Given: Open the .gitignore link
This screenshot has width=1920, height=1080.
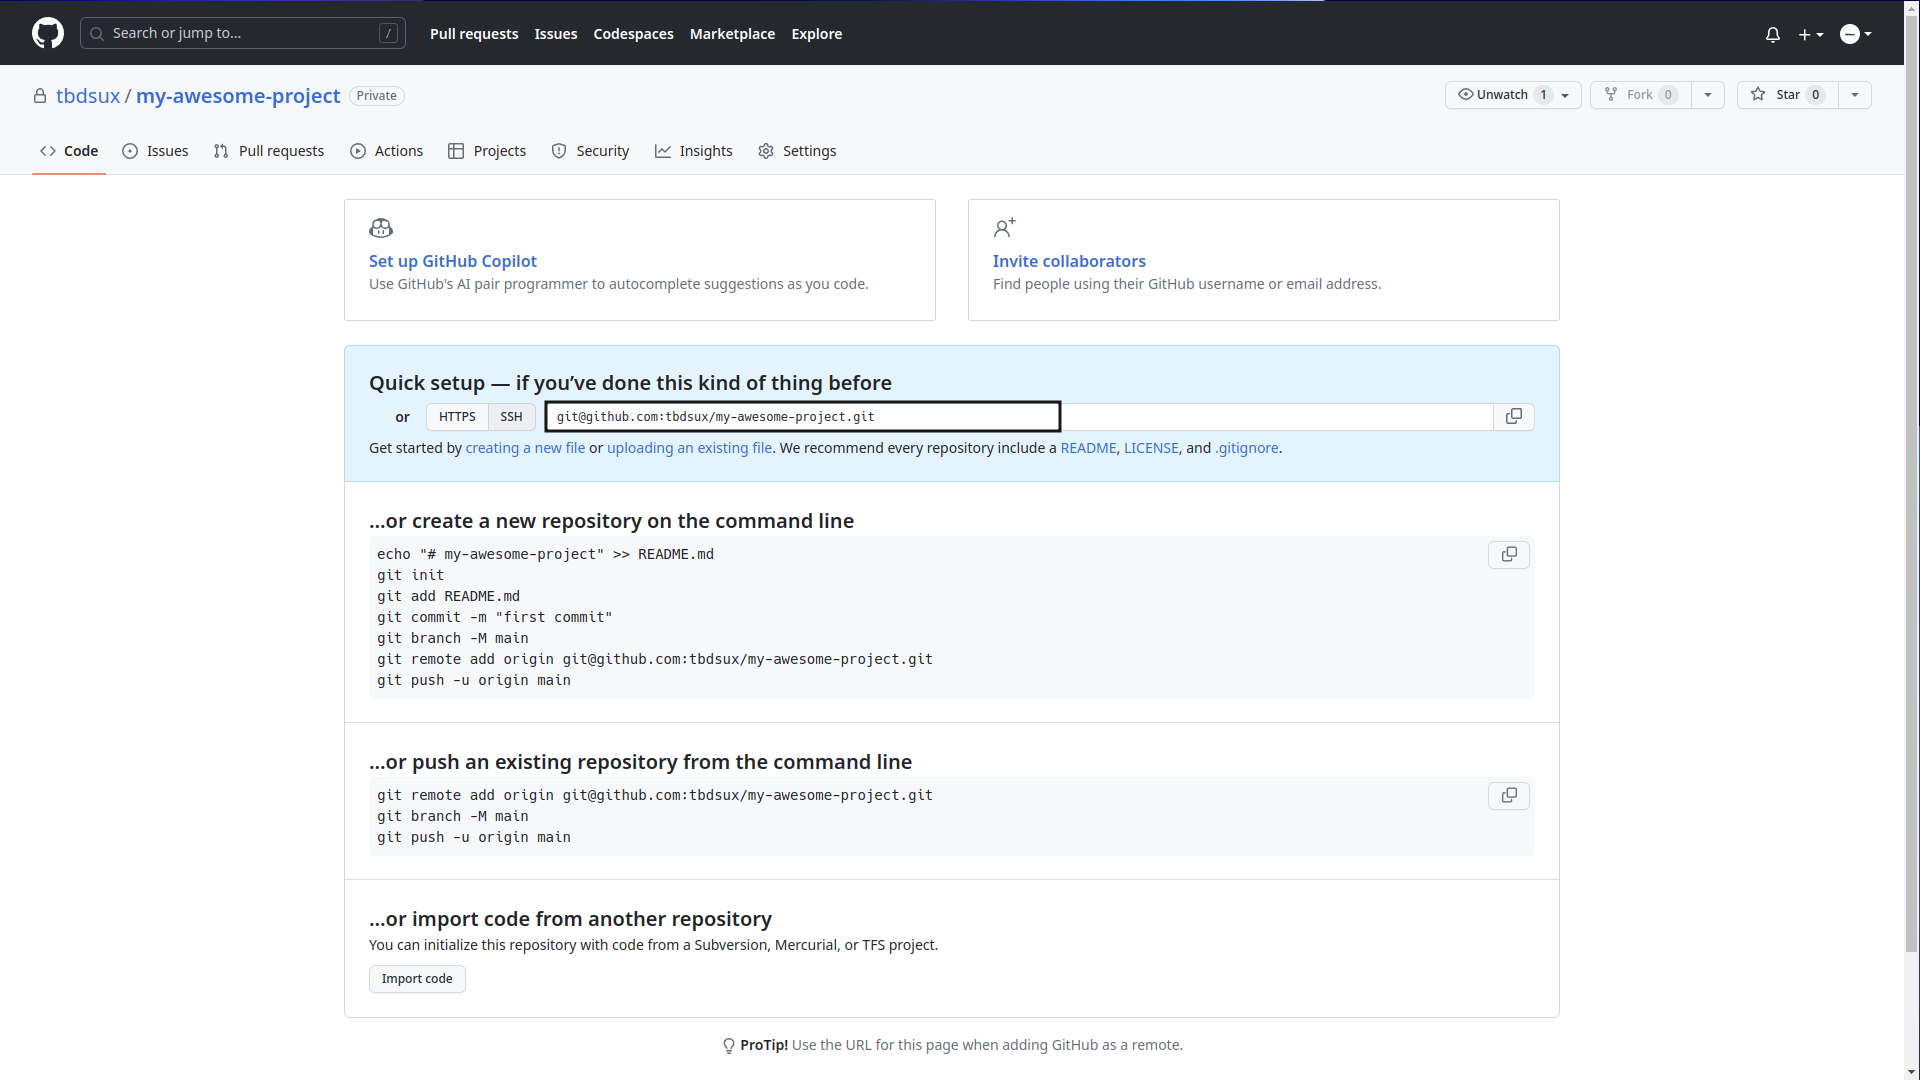Looking at the screenshot, I should pyautogui.click(x=1247, y=448).
